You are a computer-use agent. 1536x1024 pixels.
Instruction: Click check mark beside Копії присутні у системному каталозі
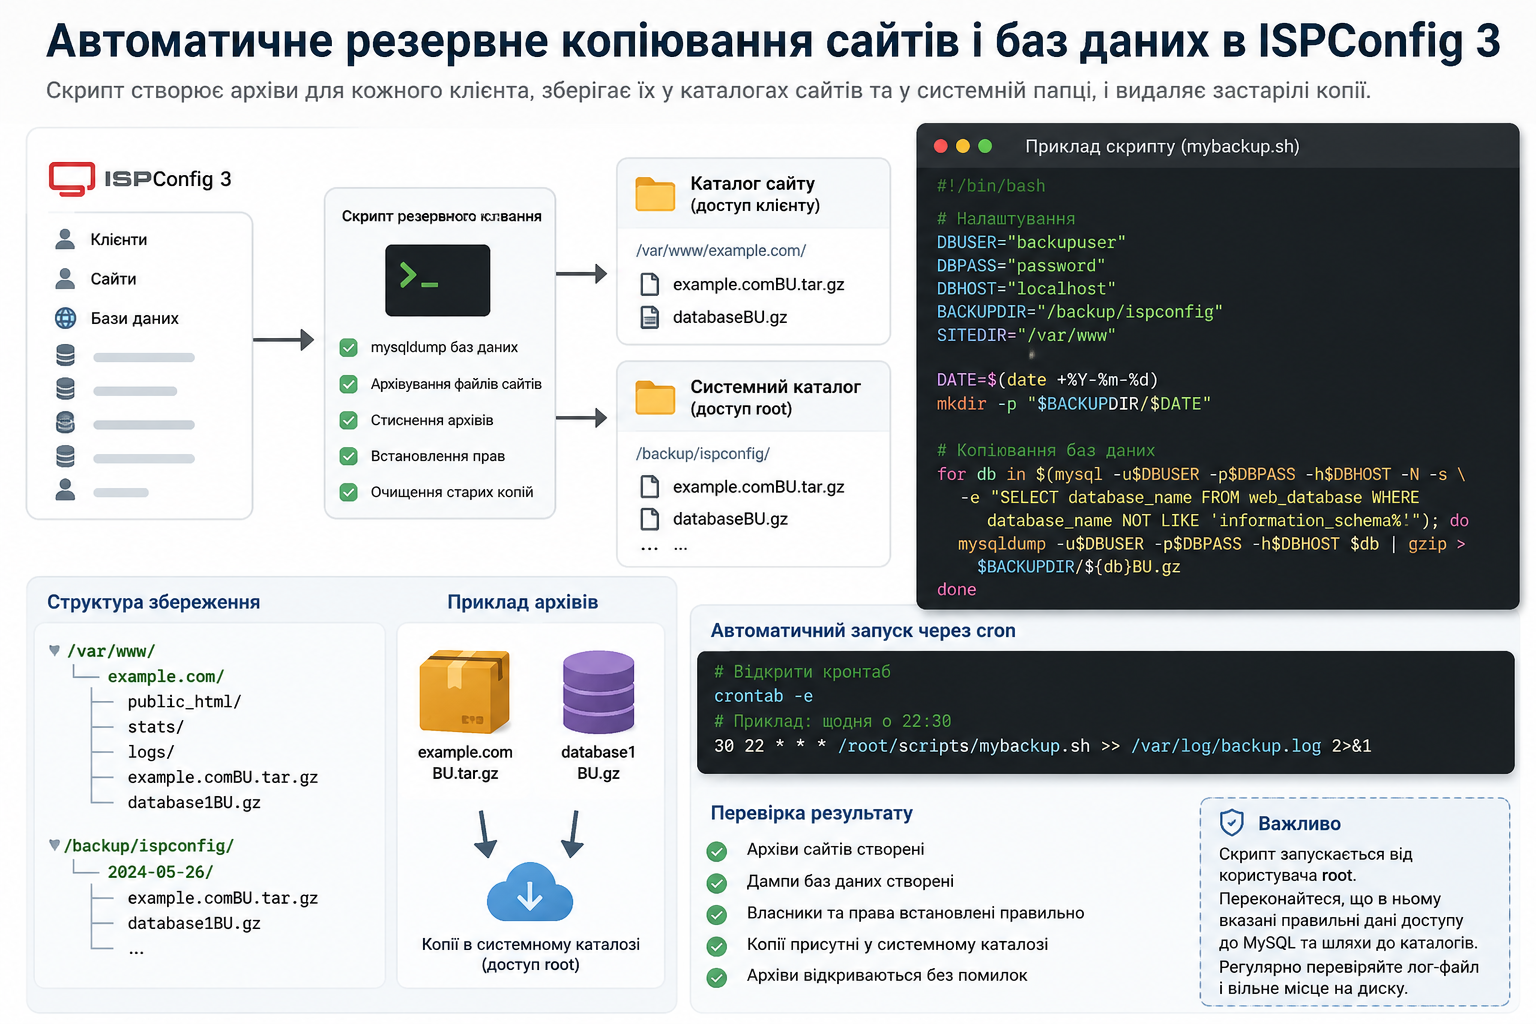[x=716, y=946]
